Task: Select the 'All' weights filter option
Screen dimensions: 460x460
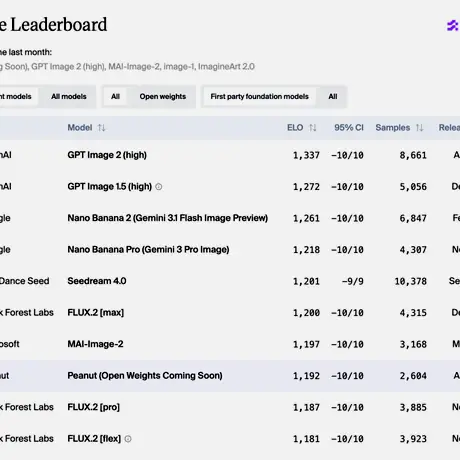Action: click(115, 97)
